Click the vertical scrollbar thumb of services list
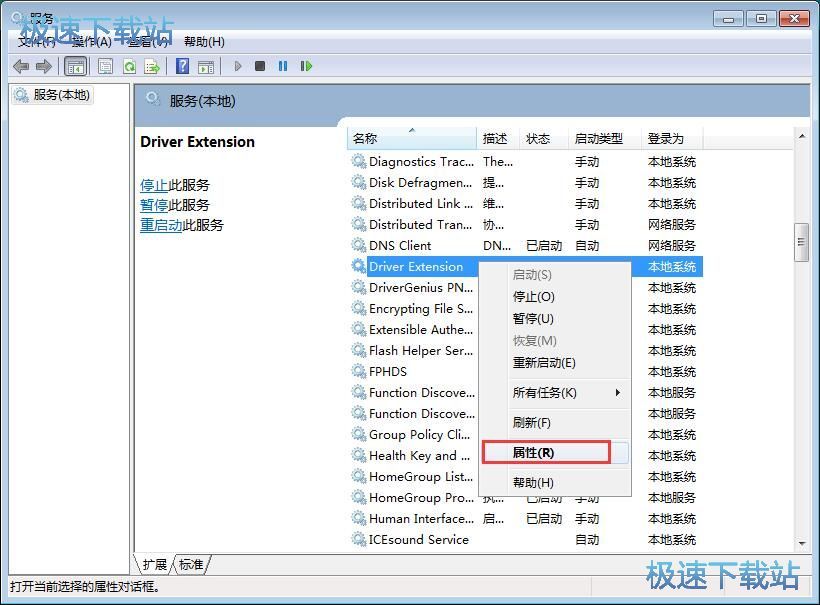The width and height of the screenshot is (820, 605). tap(801, 242)
